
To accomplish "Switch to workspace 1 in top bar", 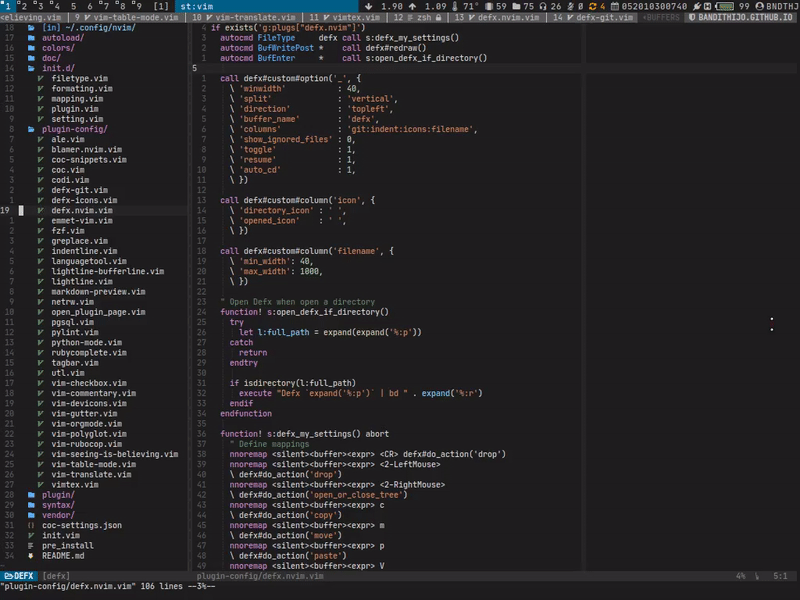I will [x=8, y=6].
